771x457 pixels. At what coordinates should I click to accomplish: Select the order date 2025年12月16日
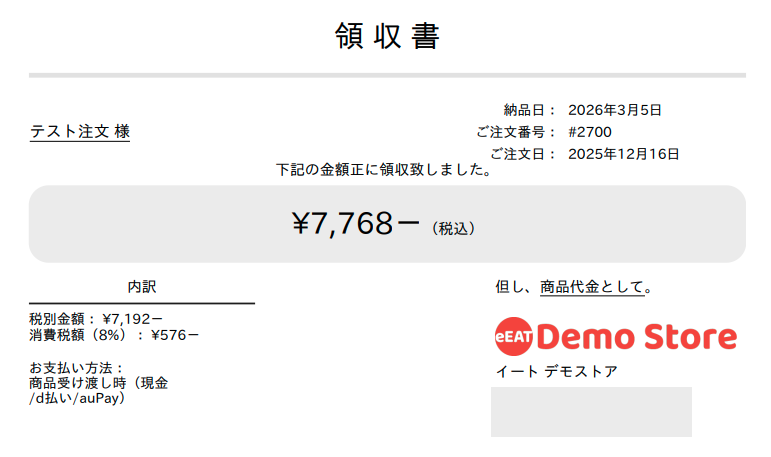(x=623, y=154)
